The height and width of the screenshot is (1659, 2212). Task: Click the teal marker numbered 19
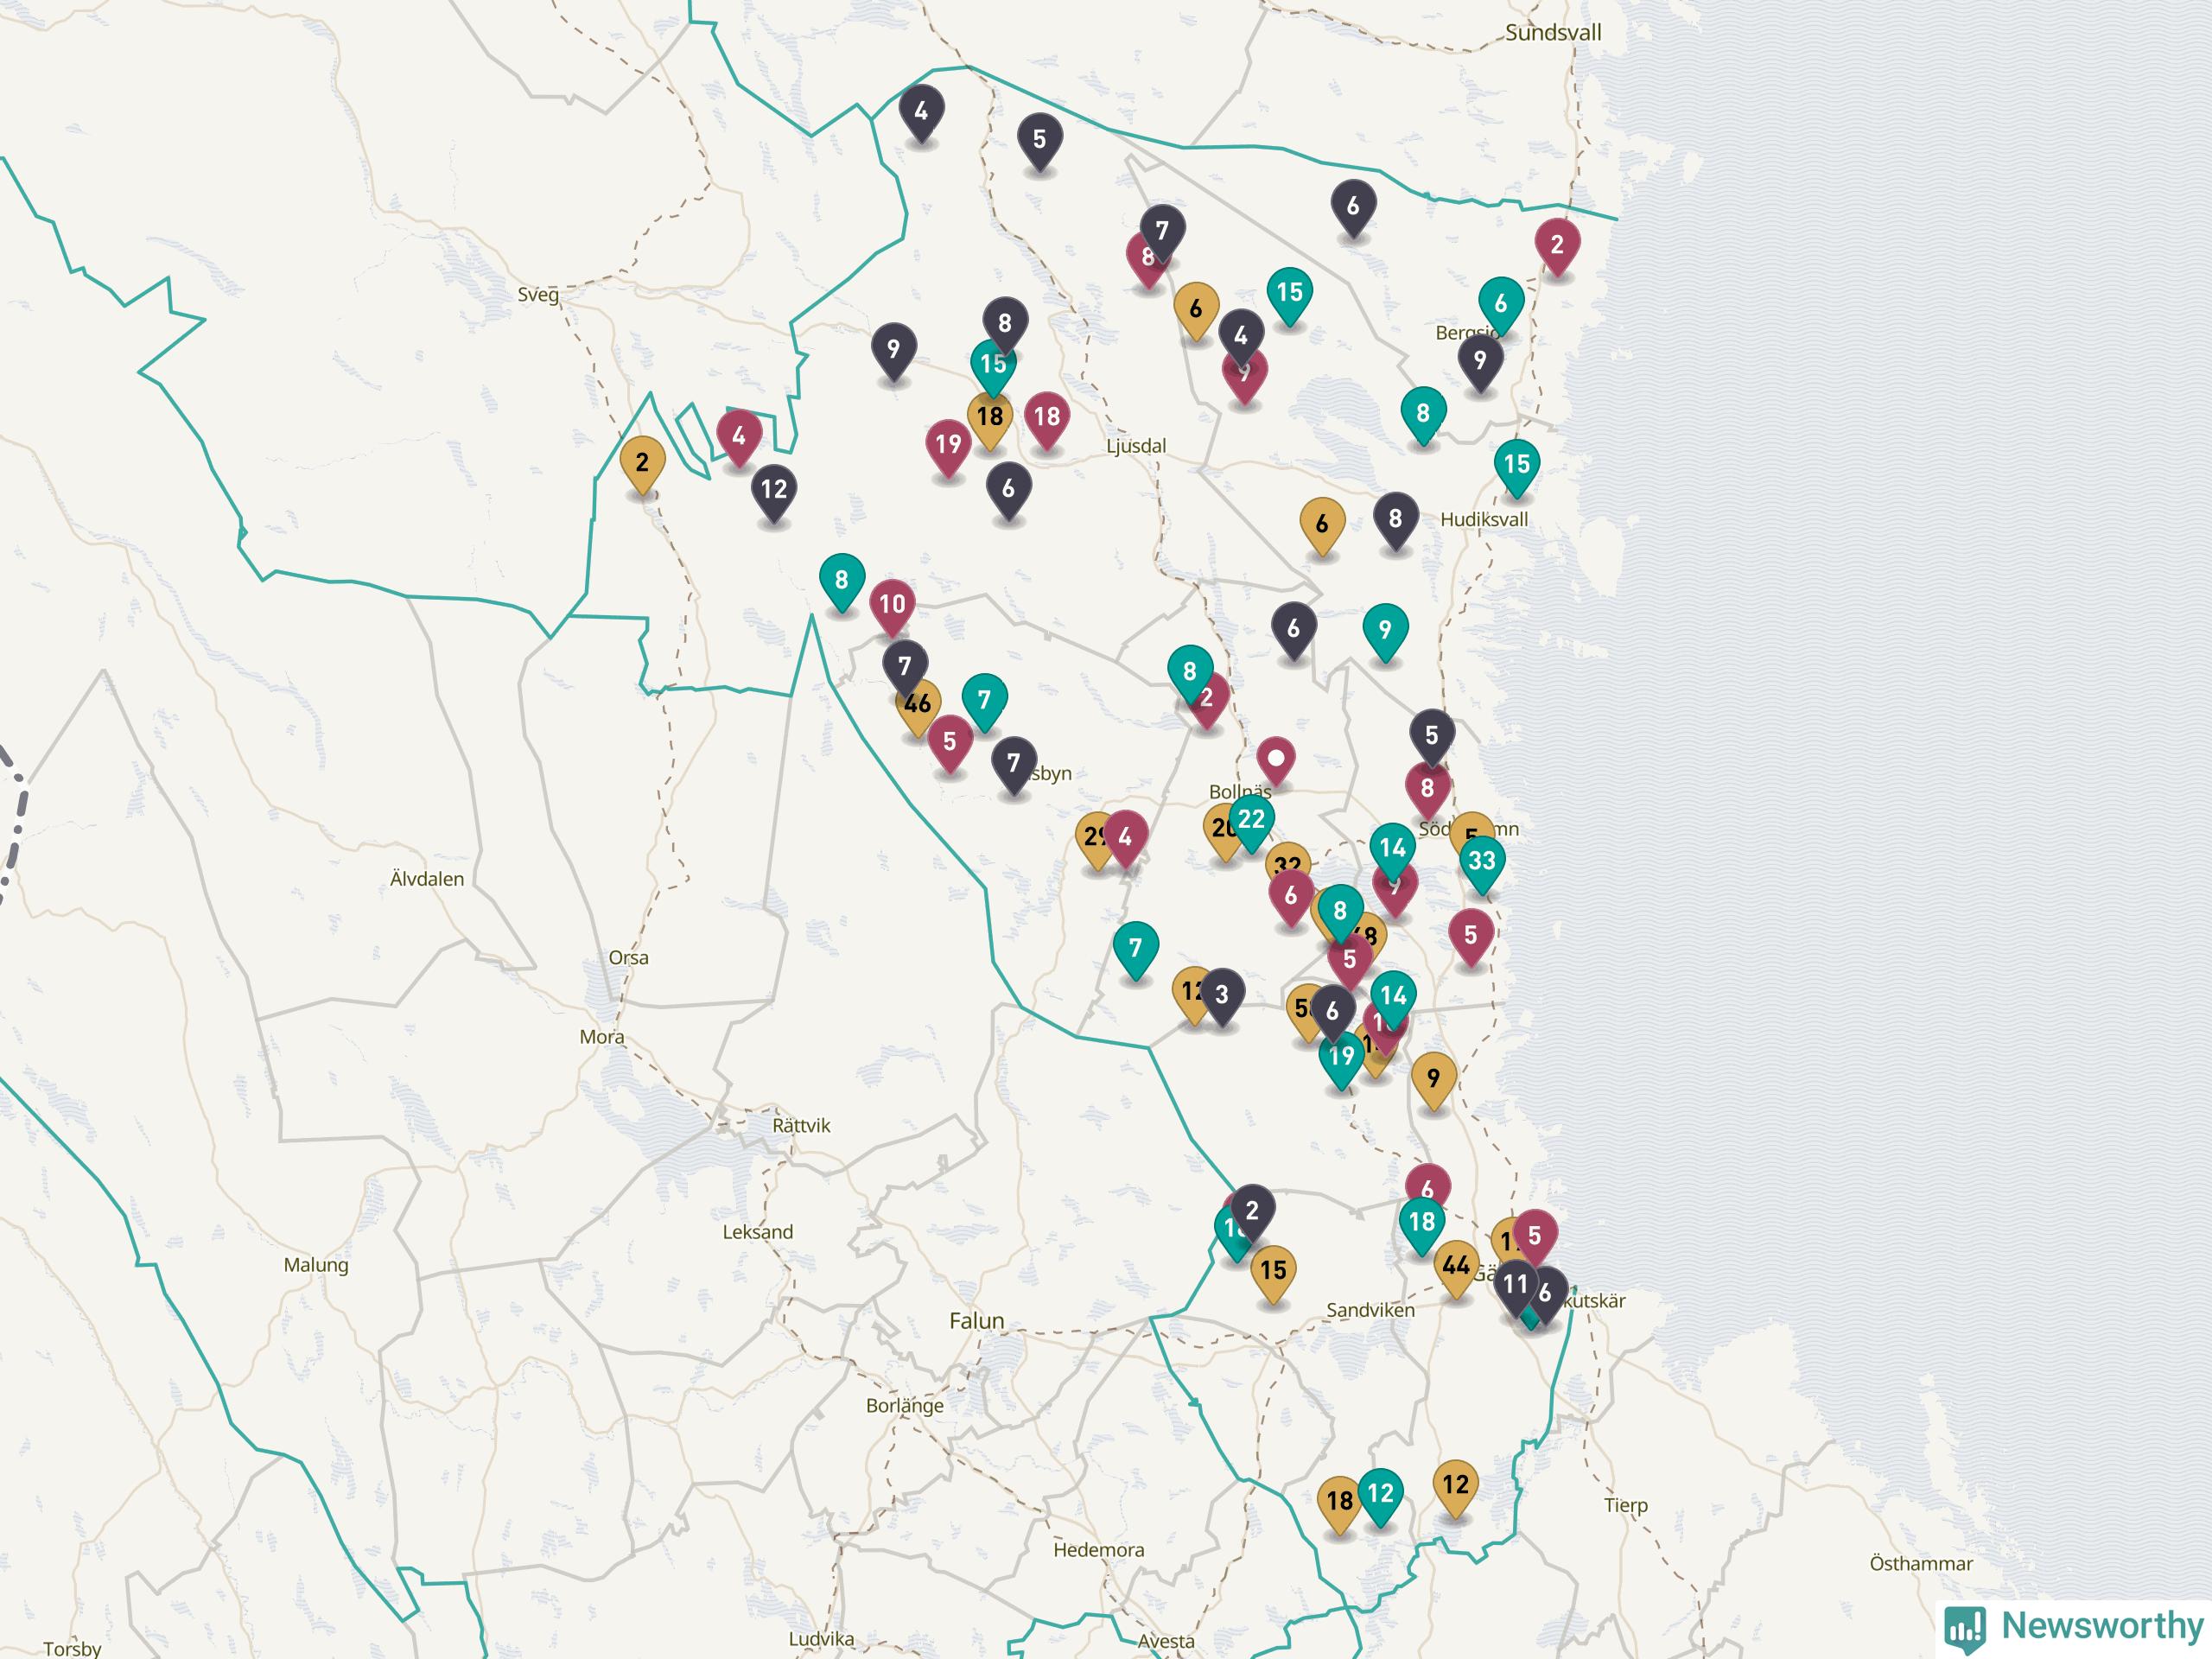pos(1341,1056)
